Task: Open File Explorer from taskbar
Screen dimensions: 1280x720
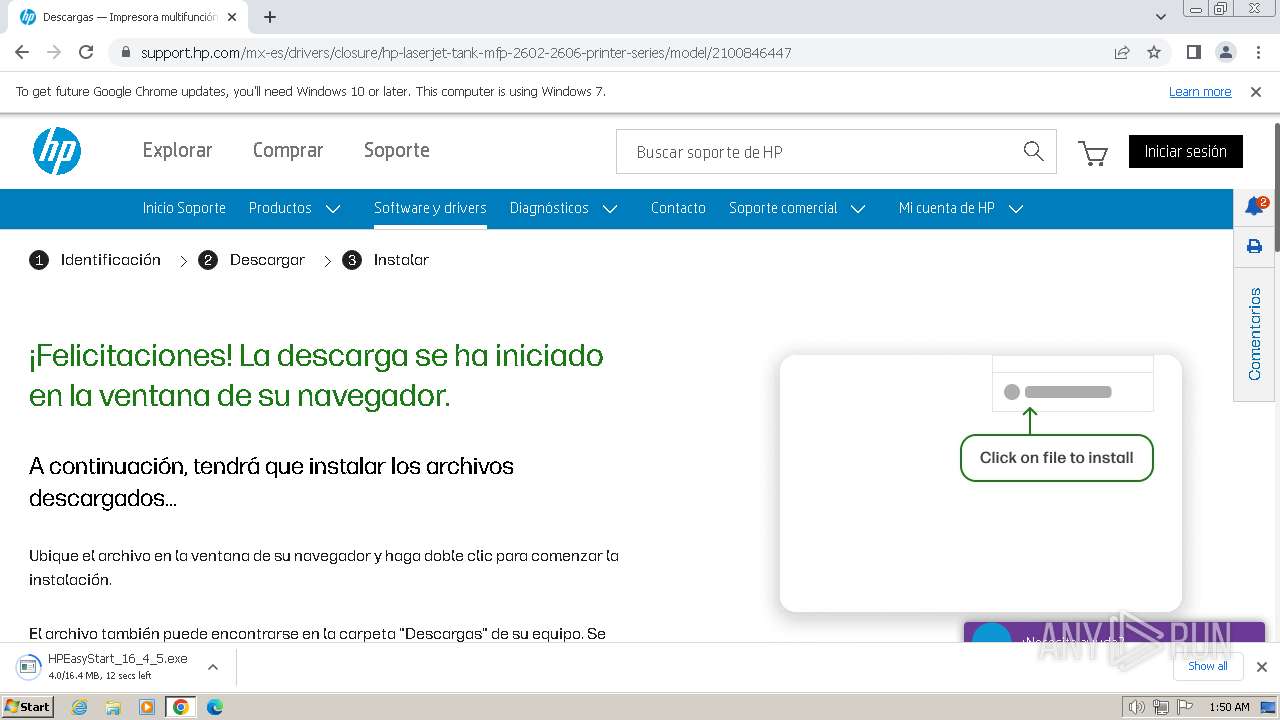Action: pos(113,707)
